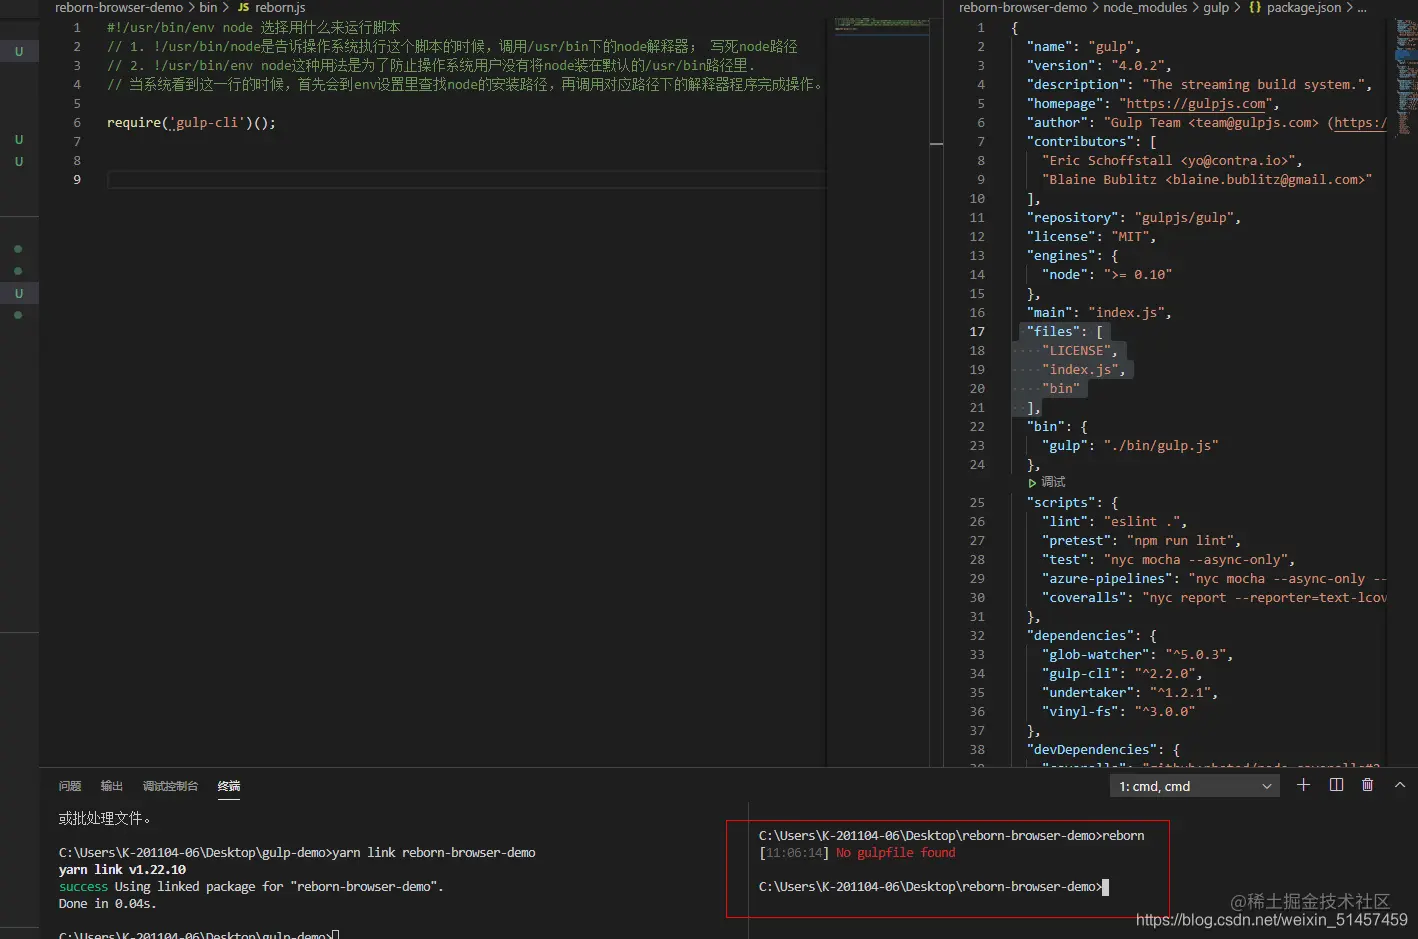Click the "node": ">= 0.10" line
The width and height of the screenshot is (1418, 939).
tap(1107, 274)
